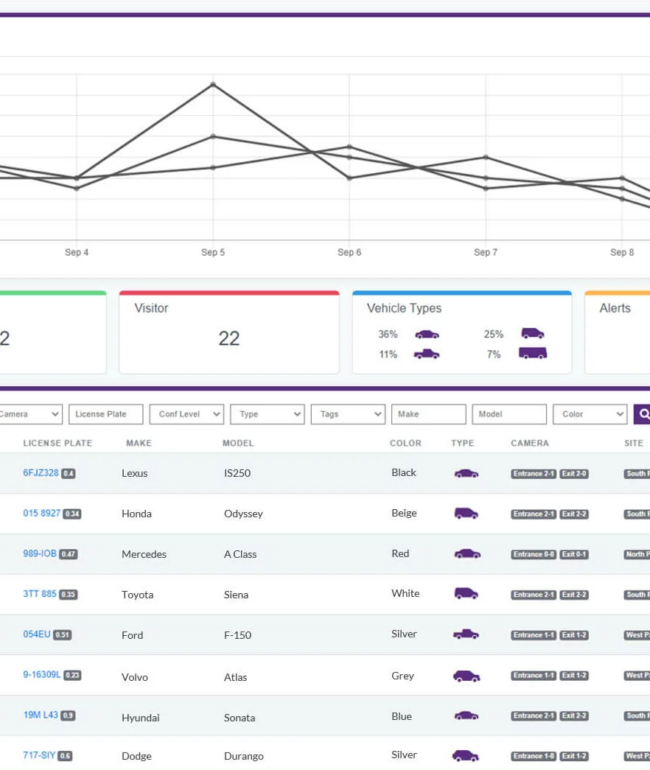
Task: Click the purple search button
Action: [642, 414]
